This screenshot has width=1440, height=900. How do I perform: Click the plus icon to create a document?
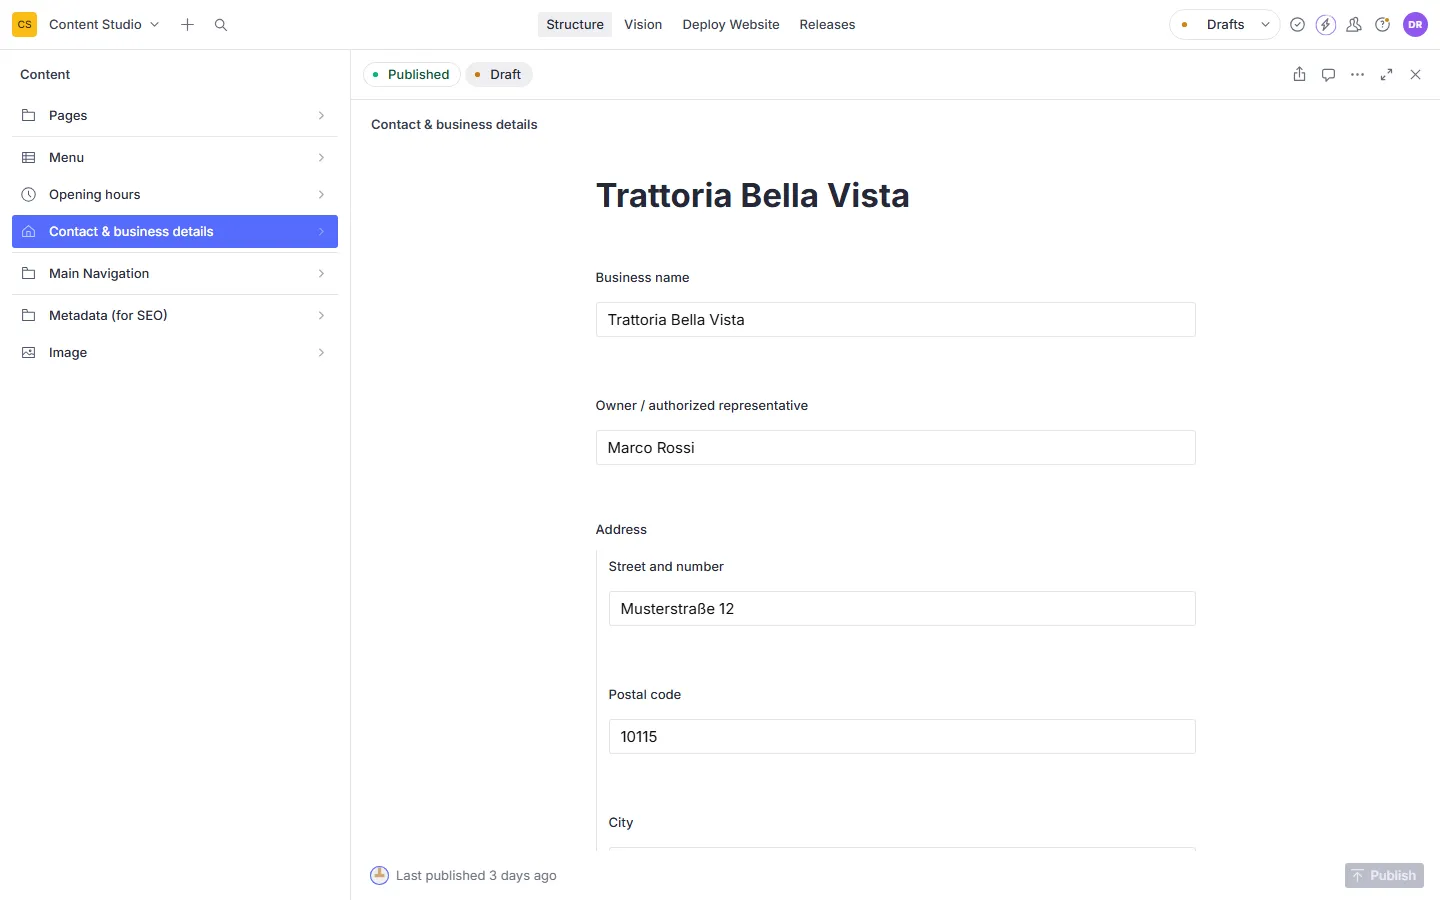pyautogui.click(x=187, y=24)
